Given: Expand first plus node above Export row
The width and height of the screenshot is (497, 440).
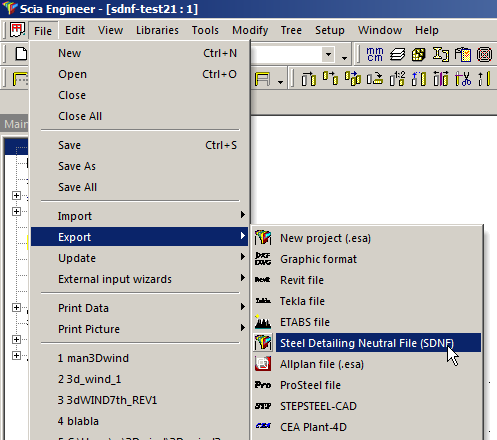Looking at the screenshot, I should [x=16, y=195].
